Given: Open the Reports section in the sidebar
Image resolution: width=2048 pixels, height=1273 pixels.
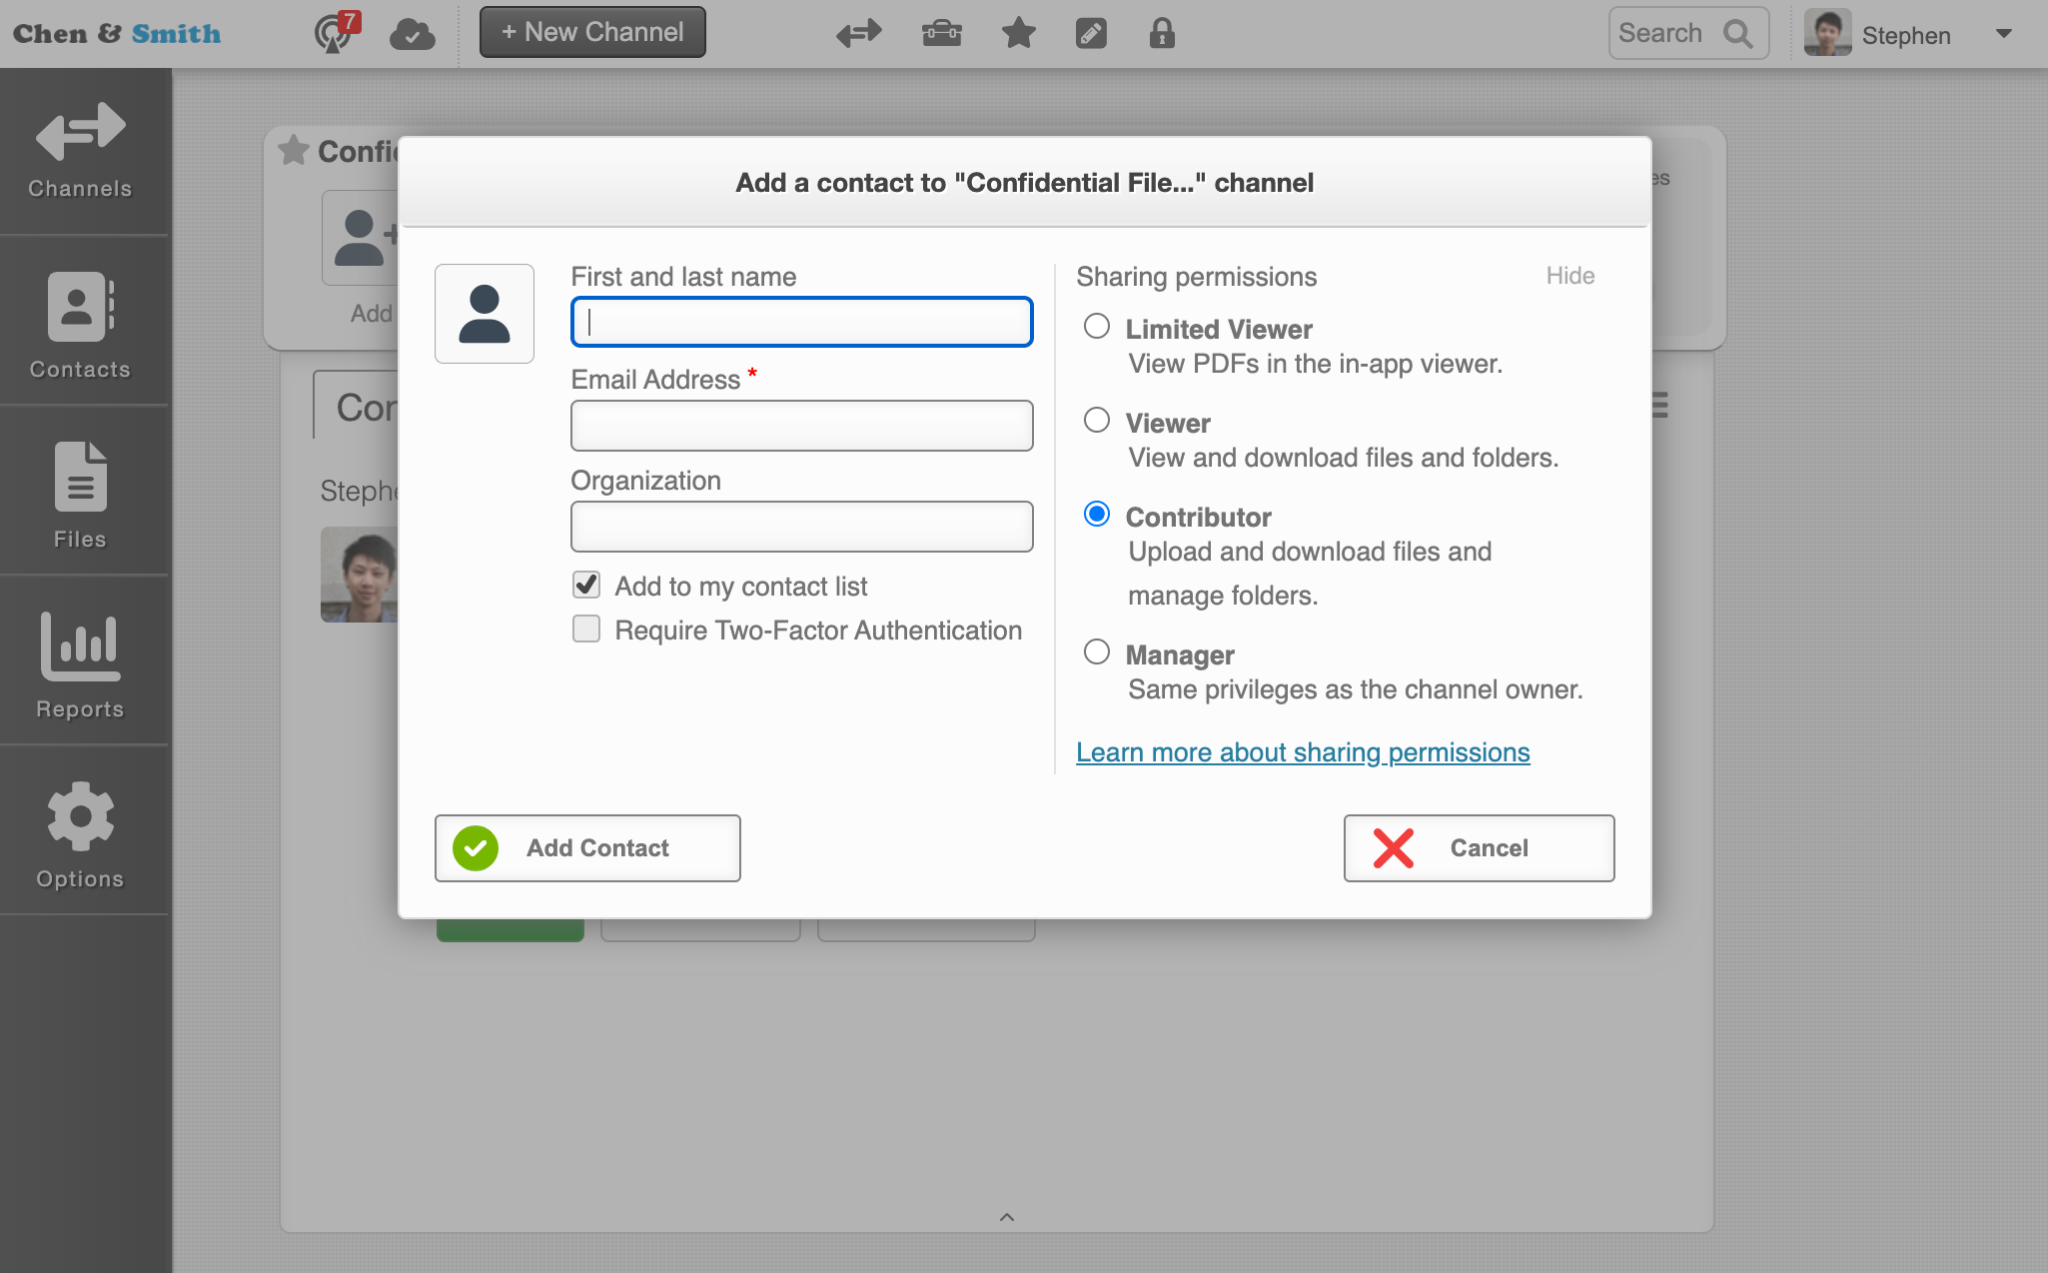Looking at the screenshot, I should pos(81,662).
